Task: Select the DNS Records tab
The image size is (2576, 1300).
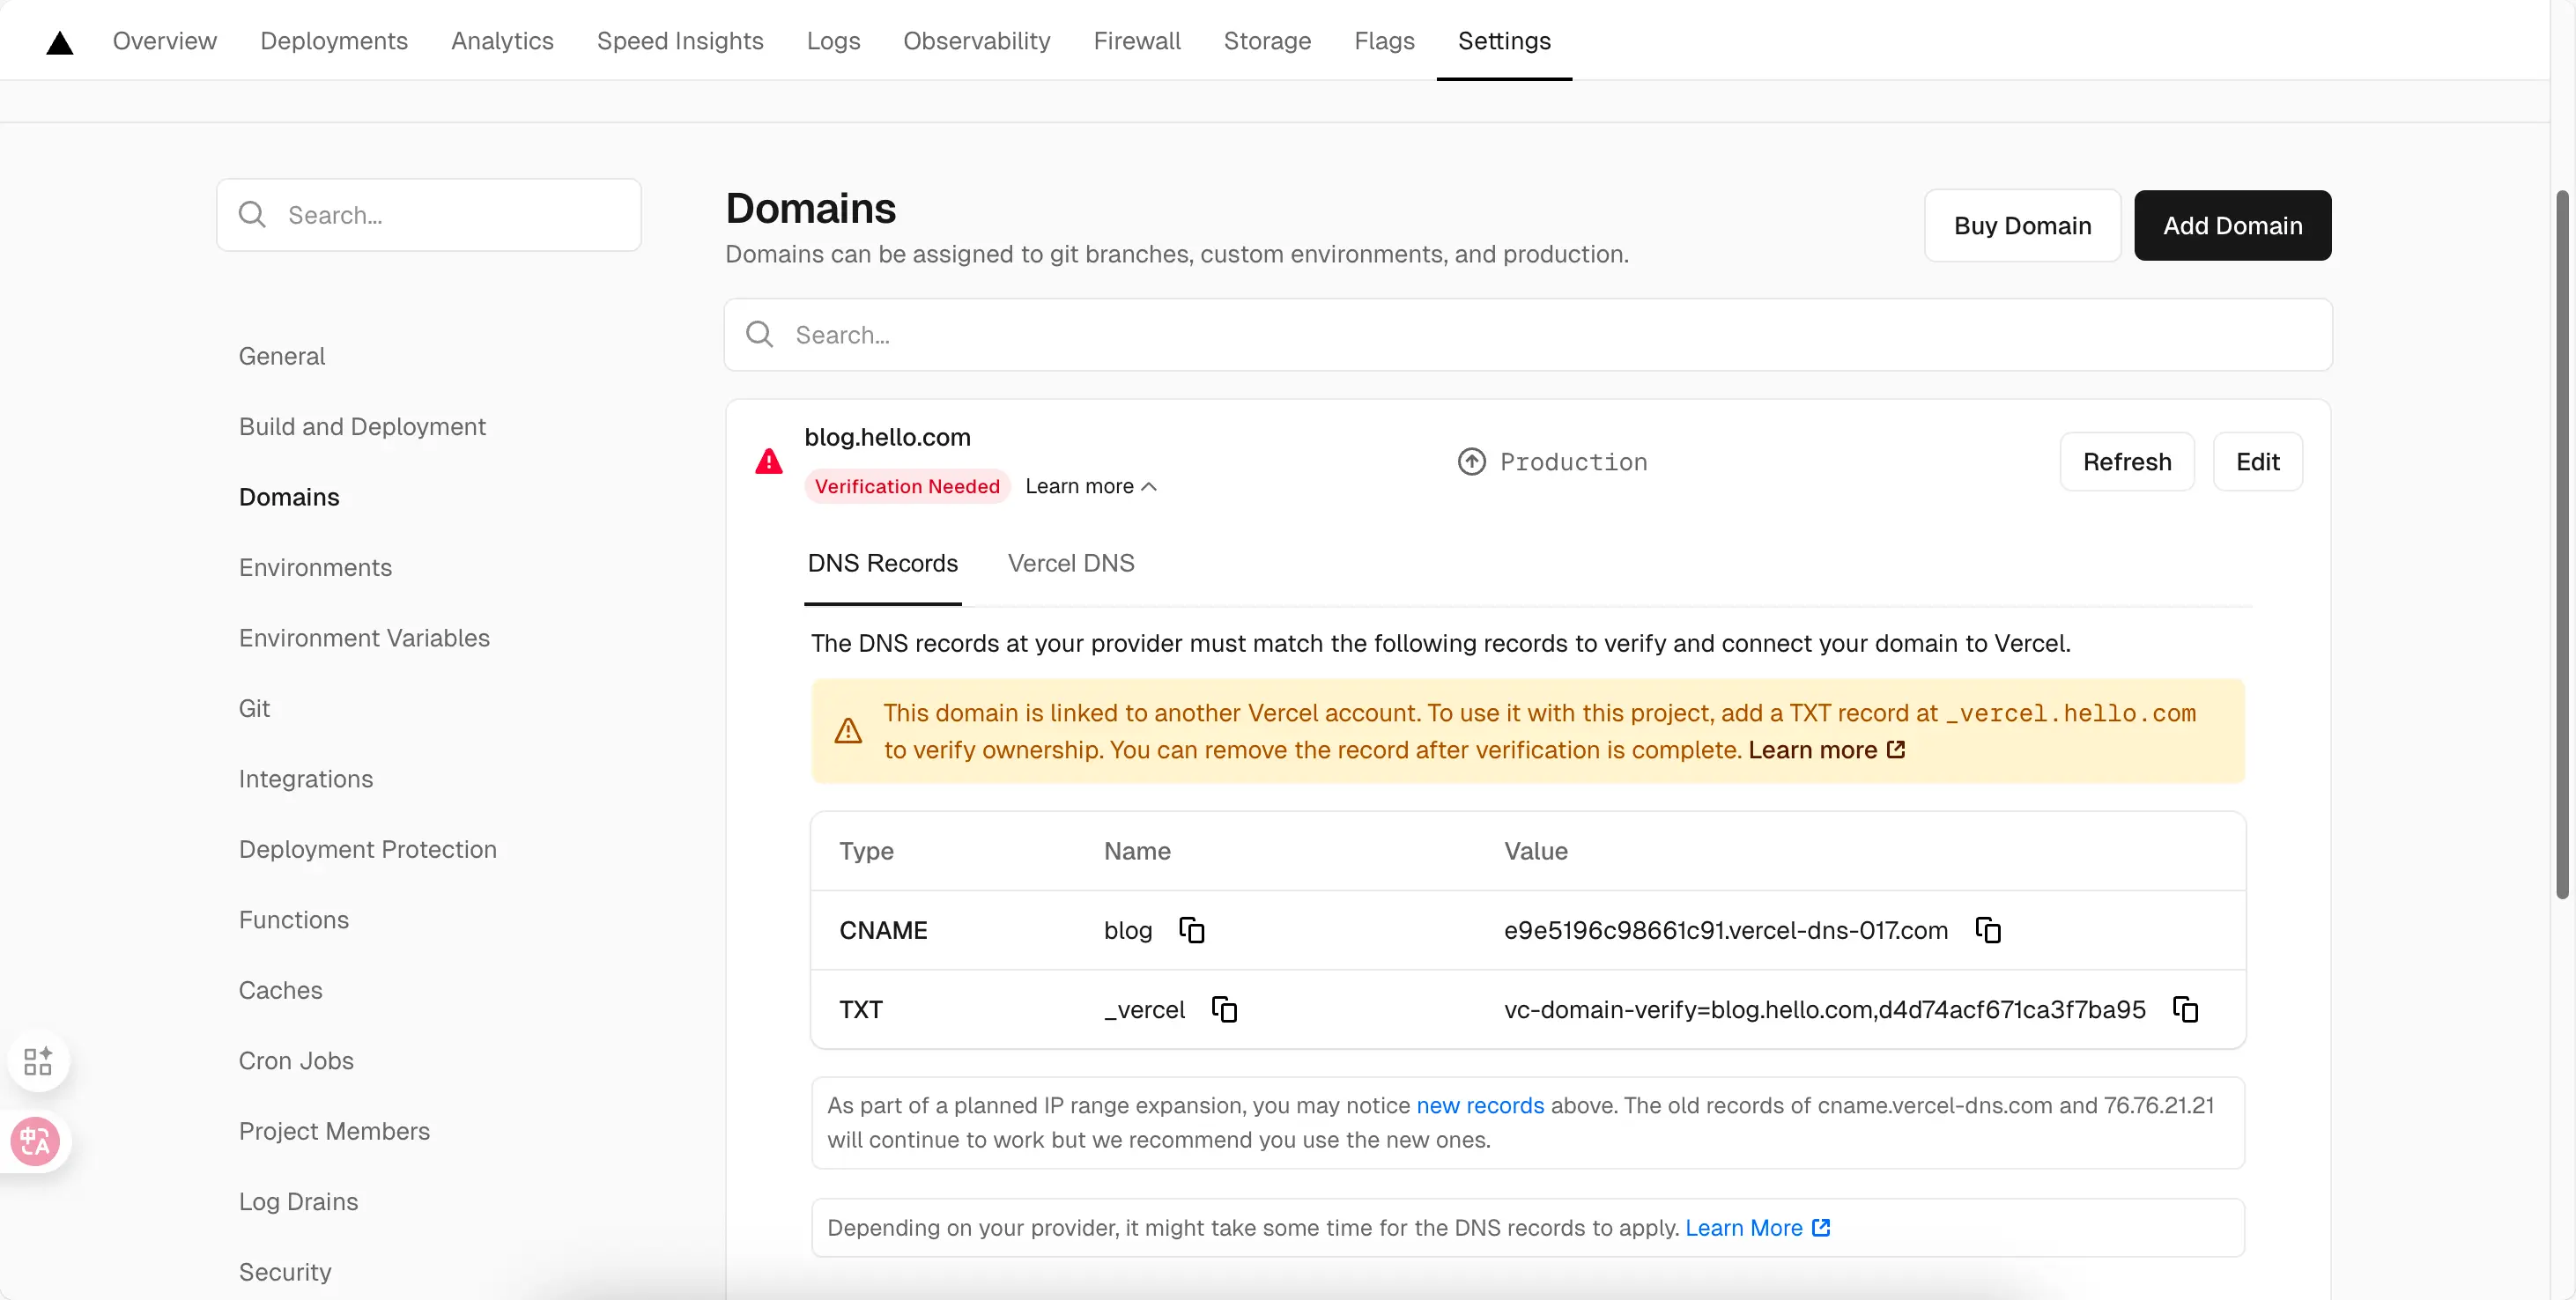Action: tap(882, 563)
